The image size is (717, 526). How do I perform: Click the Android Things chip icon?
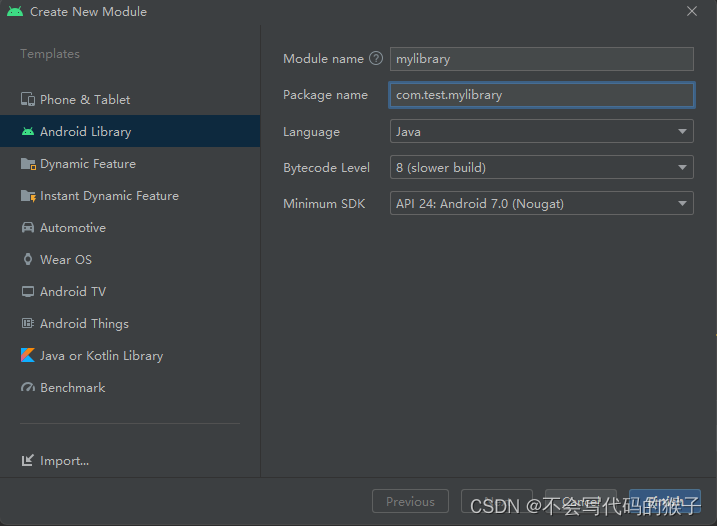(x=28, y=323)
